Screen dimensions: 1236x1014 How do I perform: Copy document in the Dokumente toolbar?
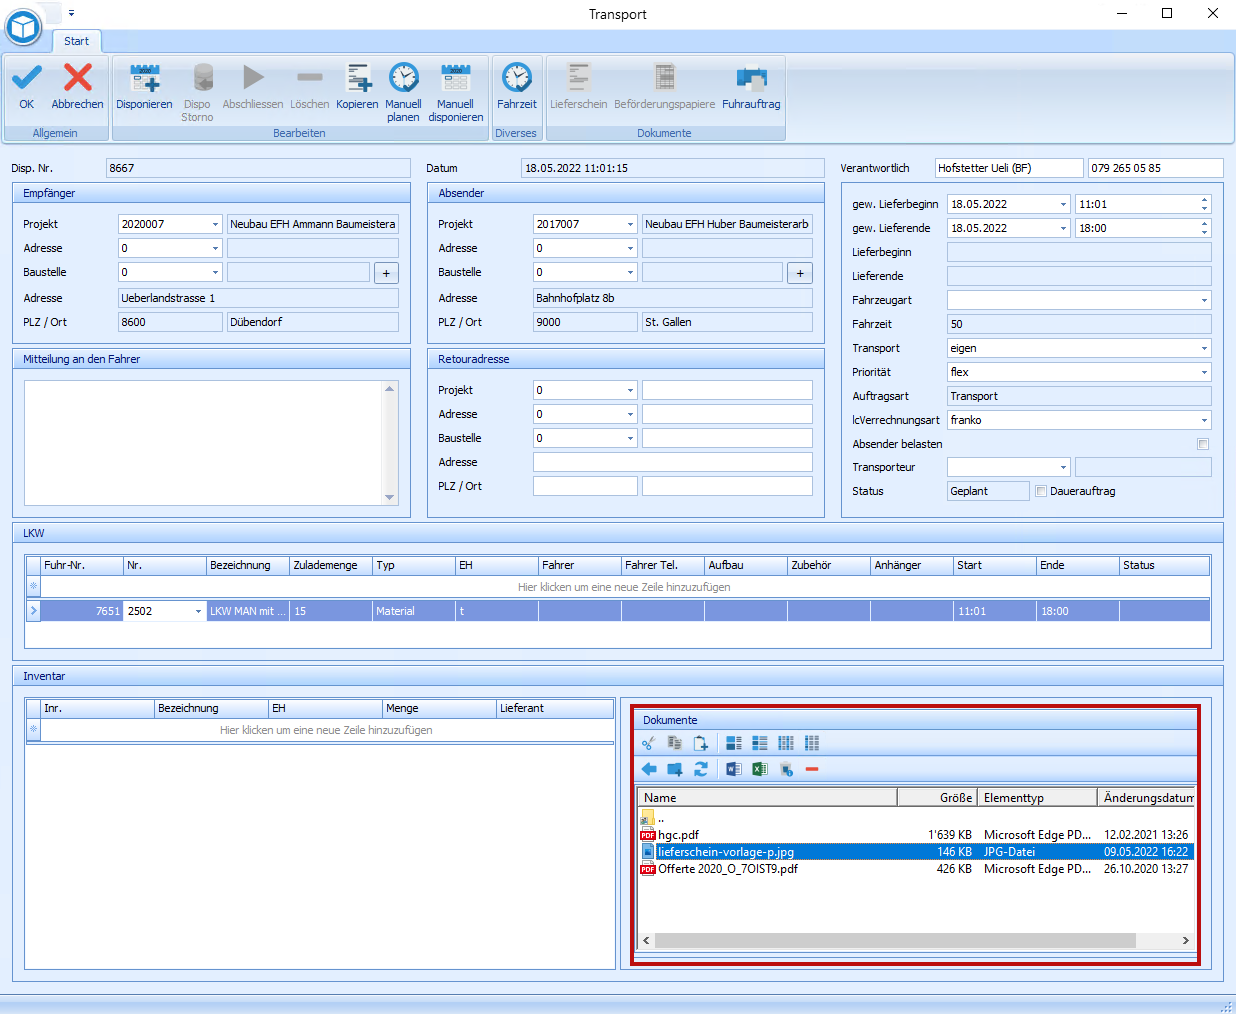pyautogui.click(x=675, y=743)
